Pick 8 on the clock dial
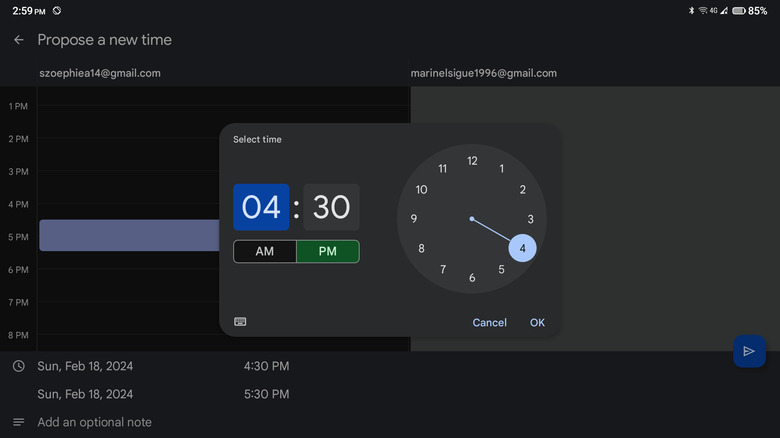 (x=421, y=248)
